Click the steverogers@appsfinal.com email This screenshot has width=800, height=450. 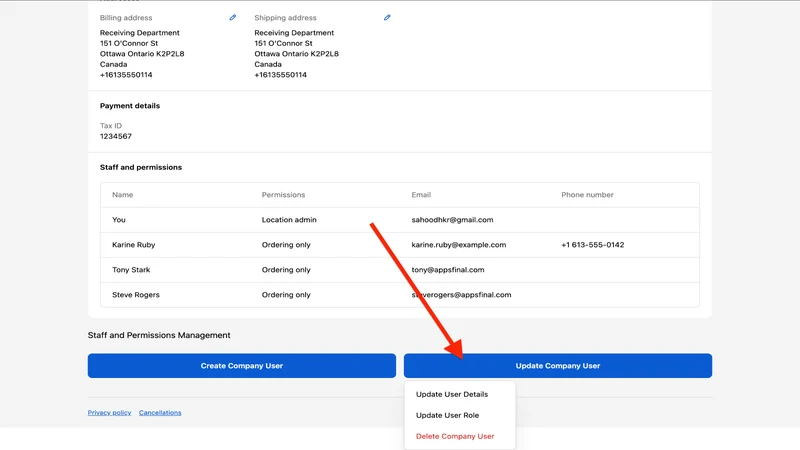click(461, 295)
